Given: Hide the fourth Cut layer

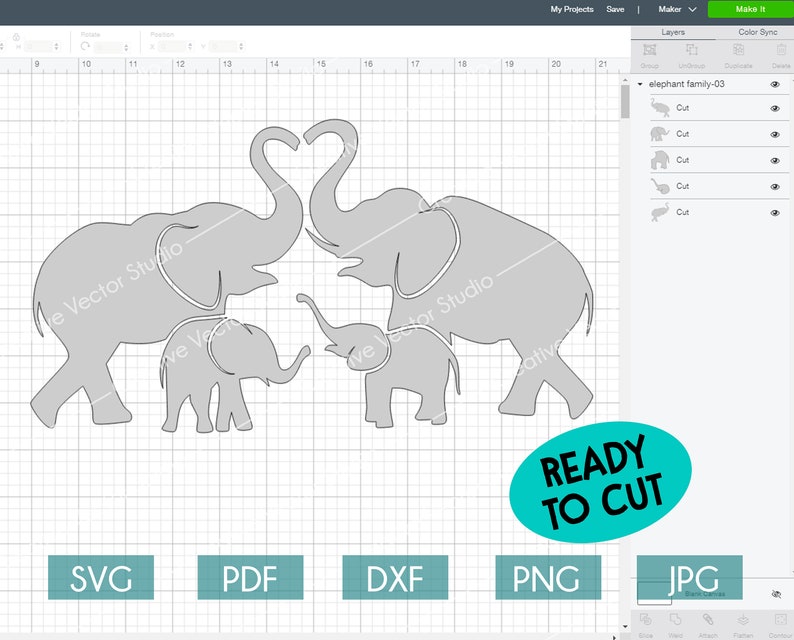Looking at the screenshot, I should [775, 187].
